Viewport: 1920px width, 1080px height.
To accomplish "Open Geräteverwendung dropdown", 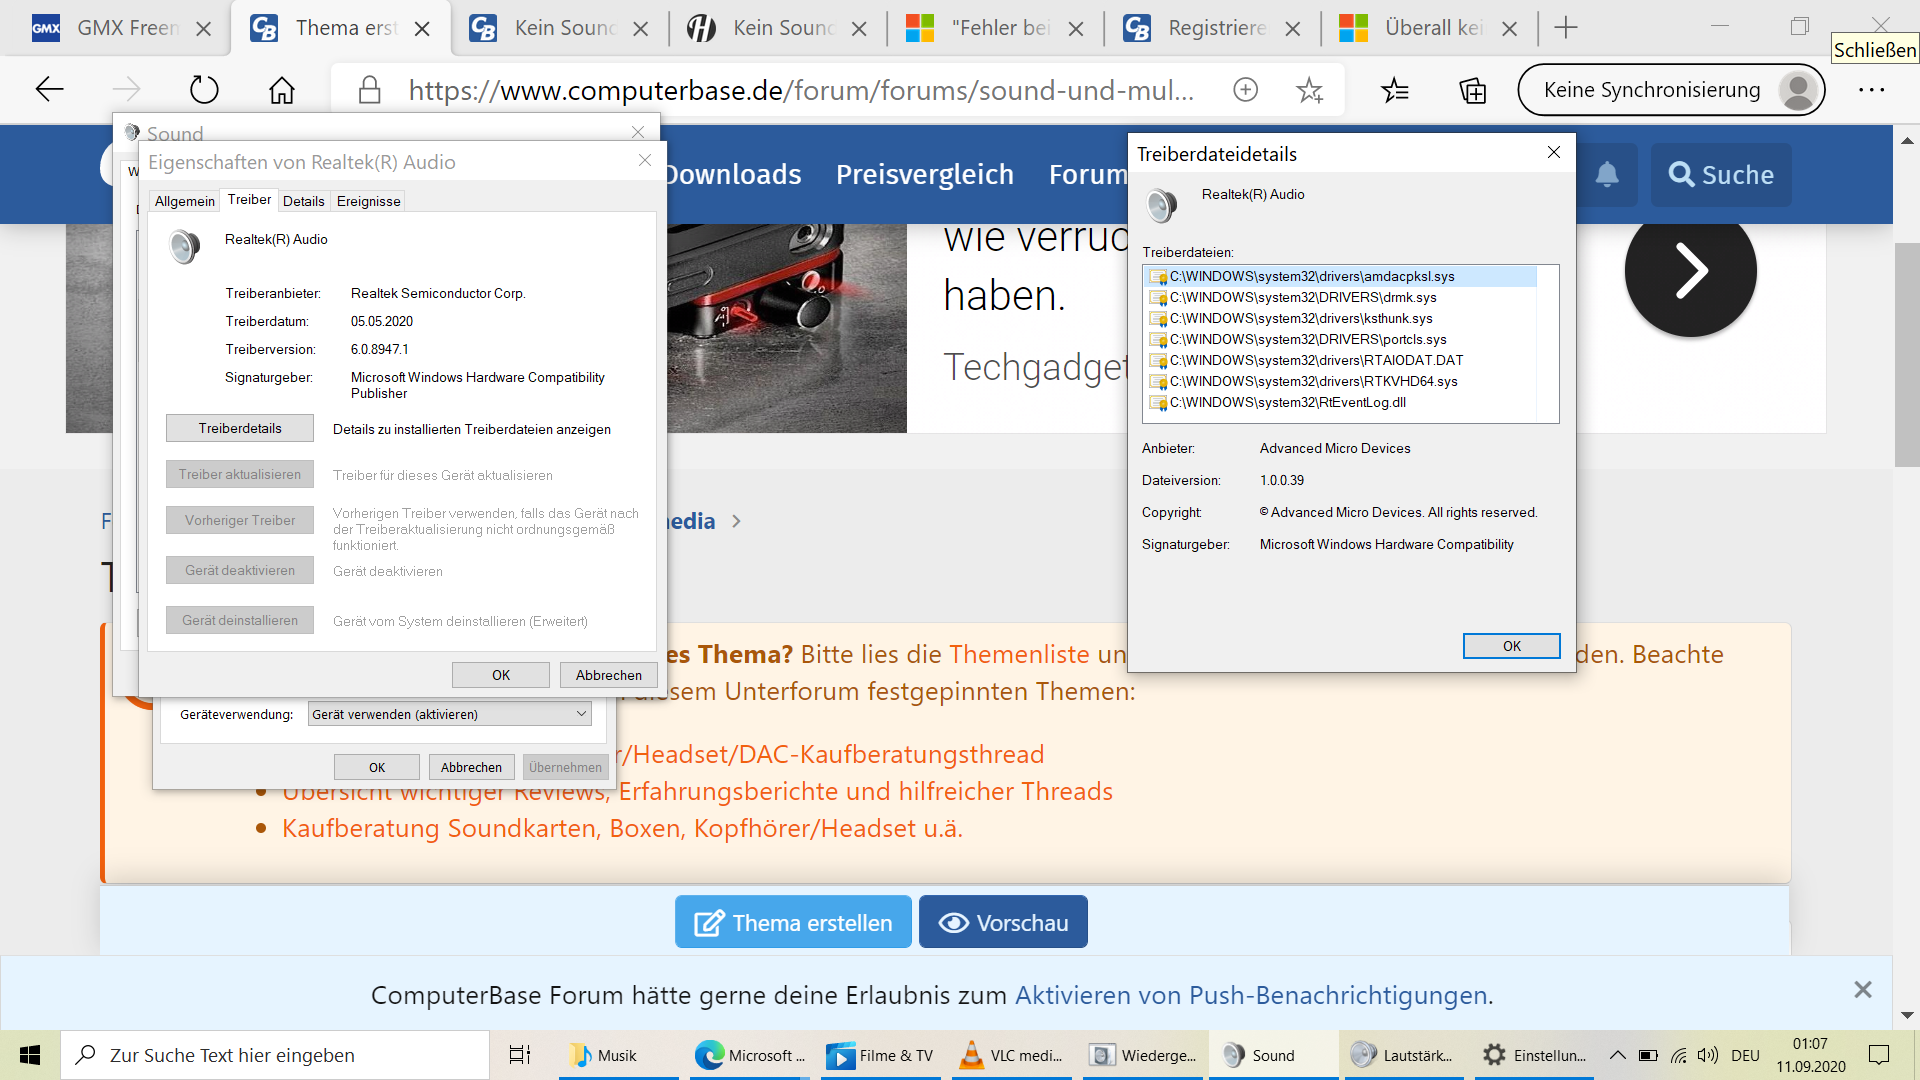I will tap(450, 714).
